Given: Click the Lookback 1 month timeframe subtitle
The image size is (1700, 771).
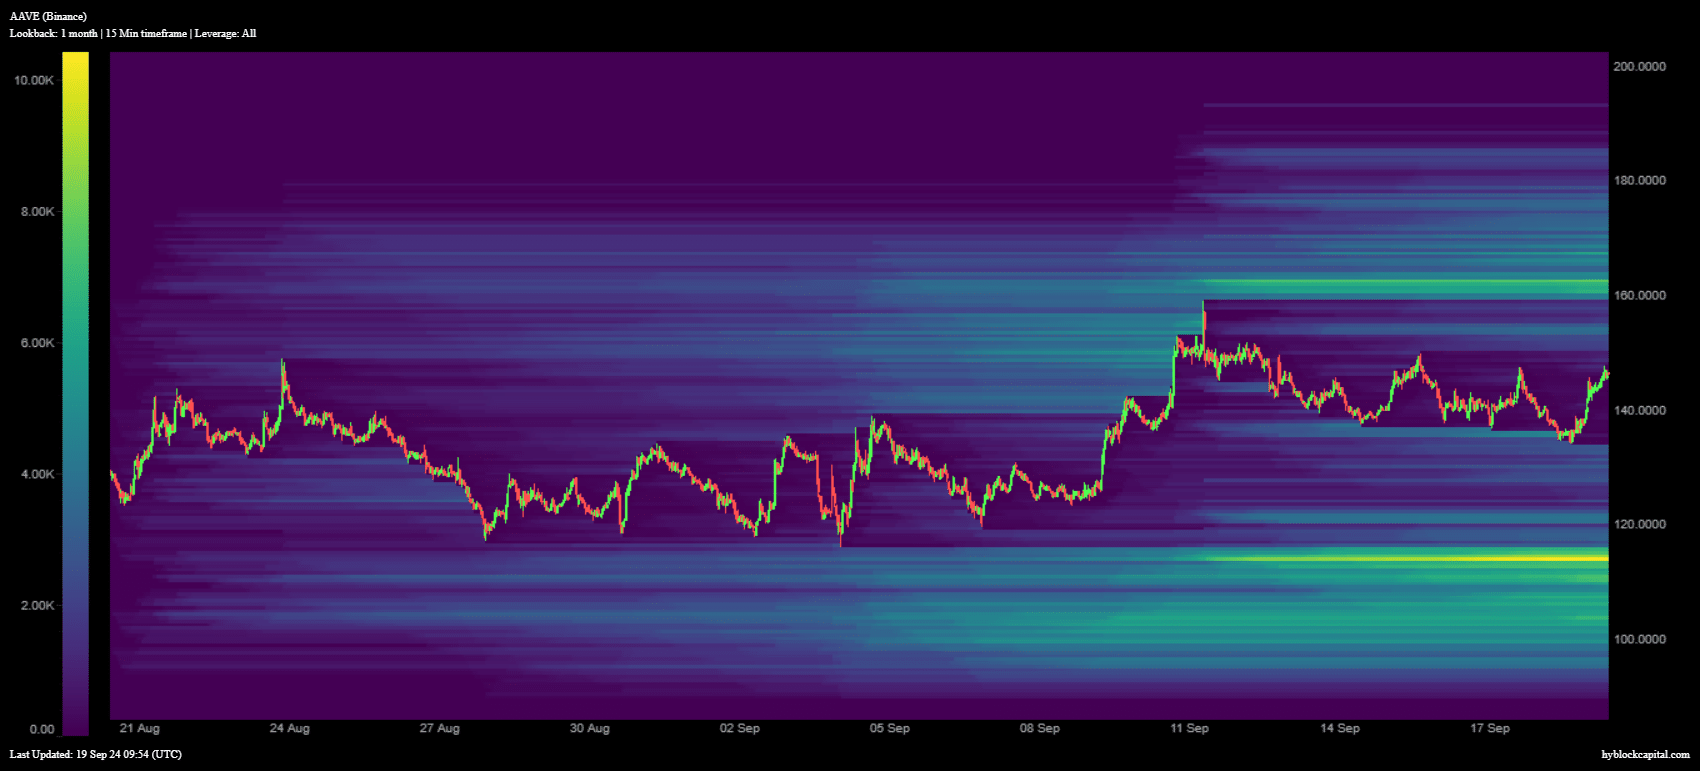Looking at the screenshot, I should [133, 33].
